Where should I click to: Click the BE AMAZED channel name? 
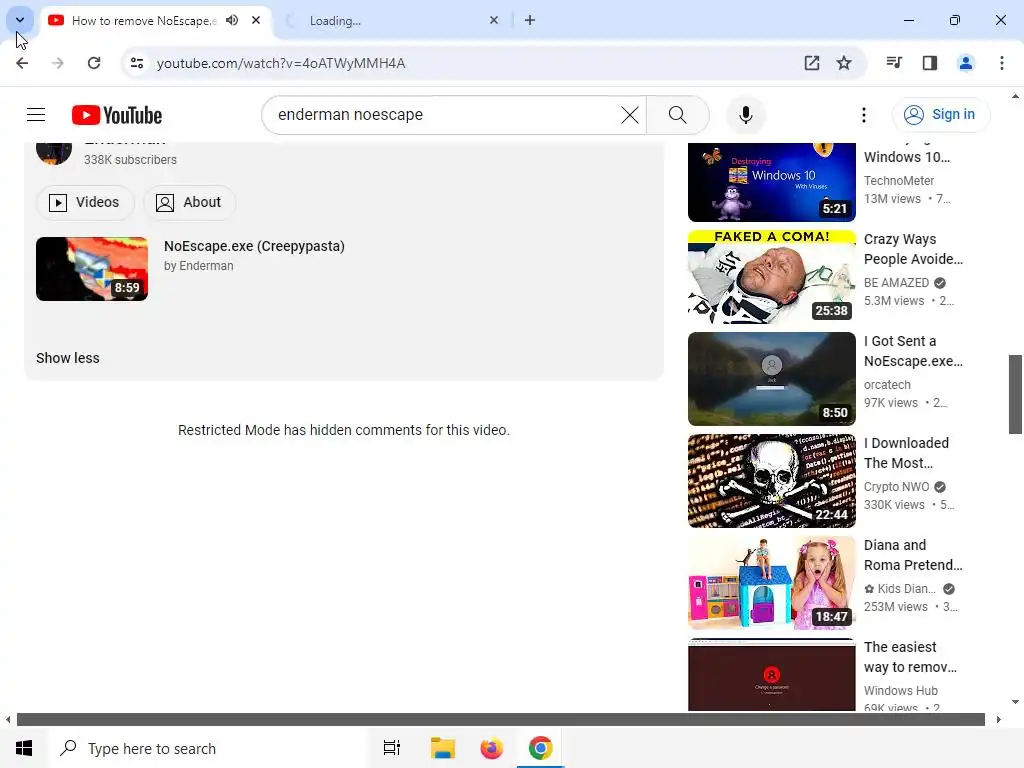point(896,283)
